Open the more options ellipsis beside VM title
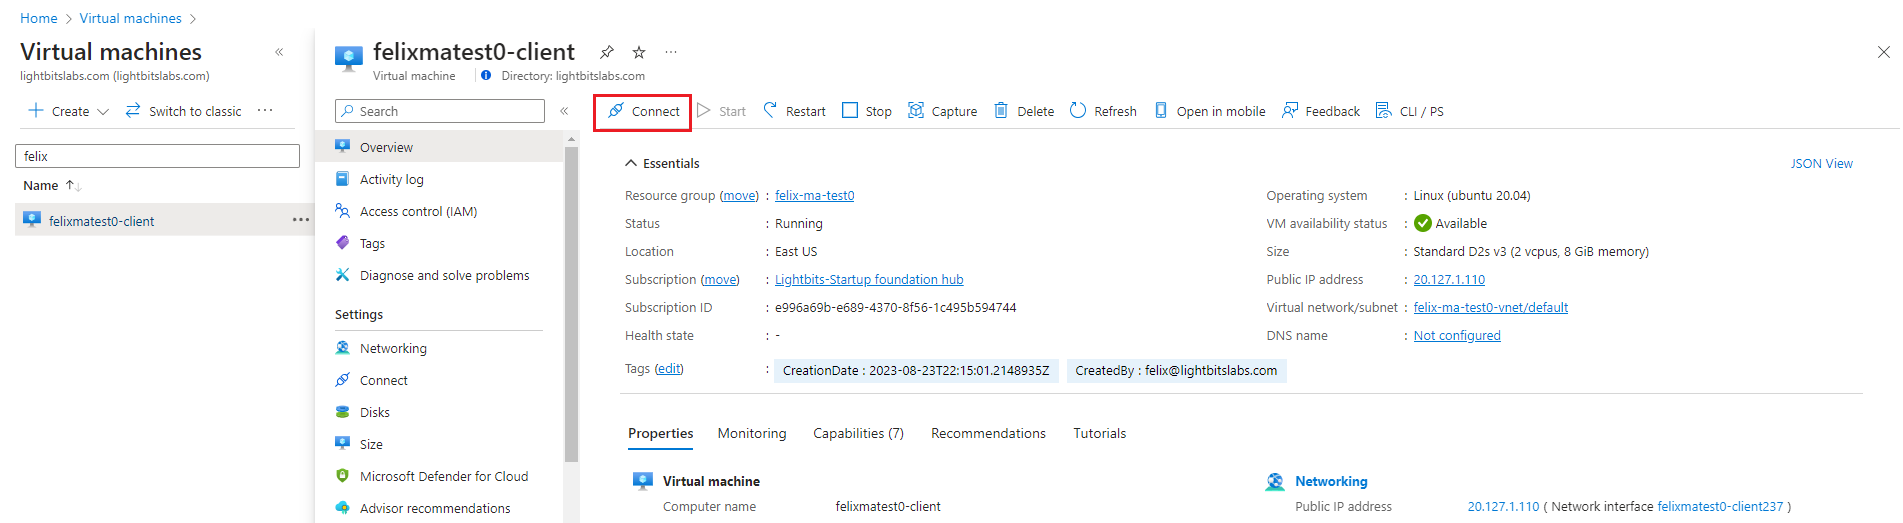 point(671,52)
